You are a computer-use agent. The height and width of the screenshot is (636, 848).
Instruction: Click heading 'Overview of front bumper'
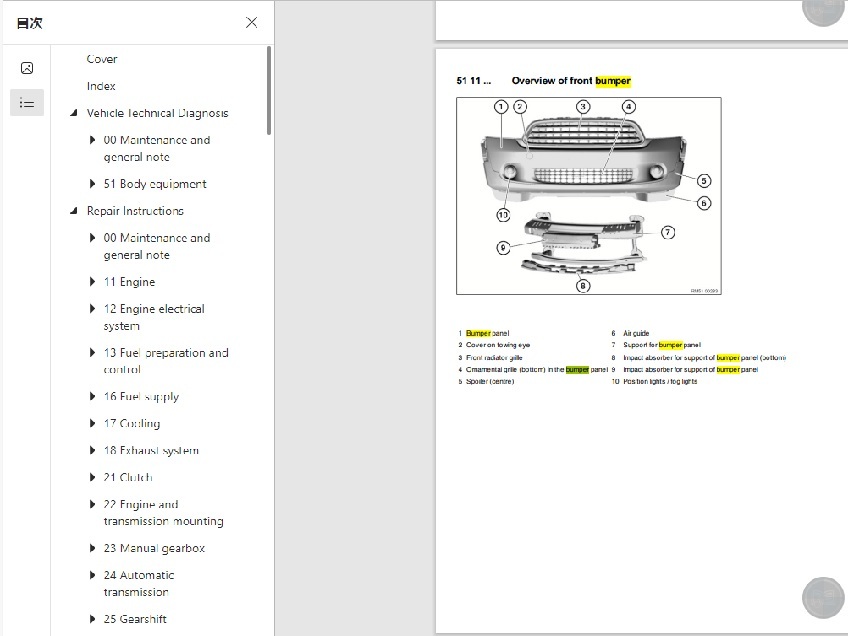[571, 81]
